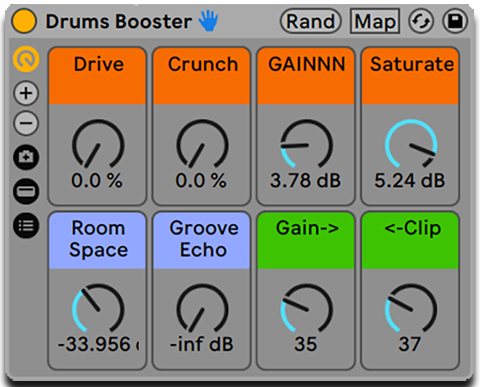Click the -inf dB value
This screenshot has height=387, width=480.
(202, 344)
